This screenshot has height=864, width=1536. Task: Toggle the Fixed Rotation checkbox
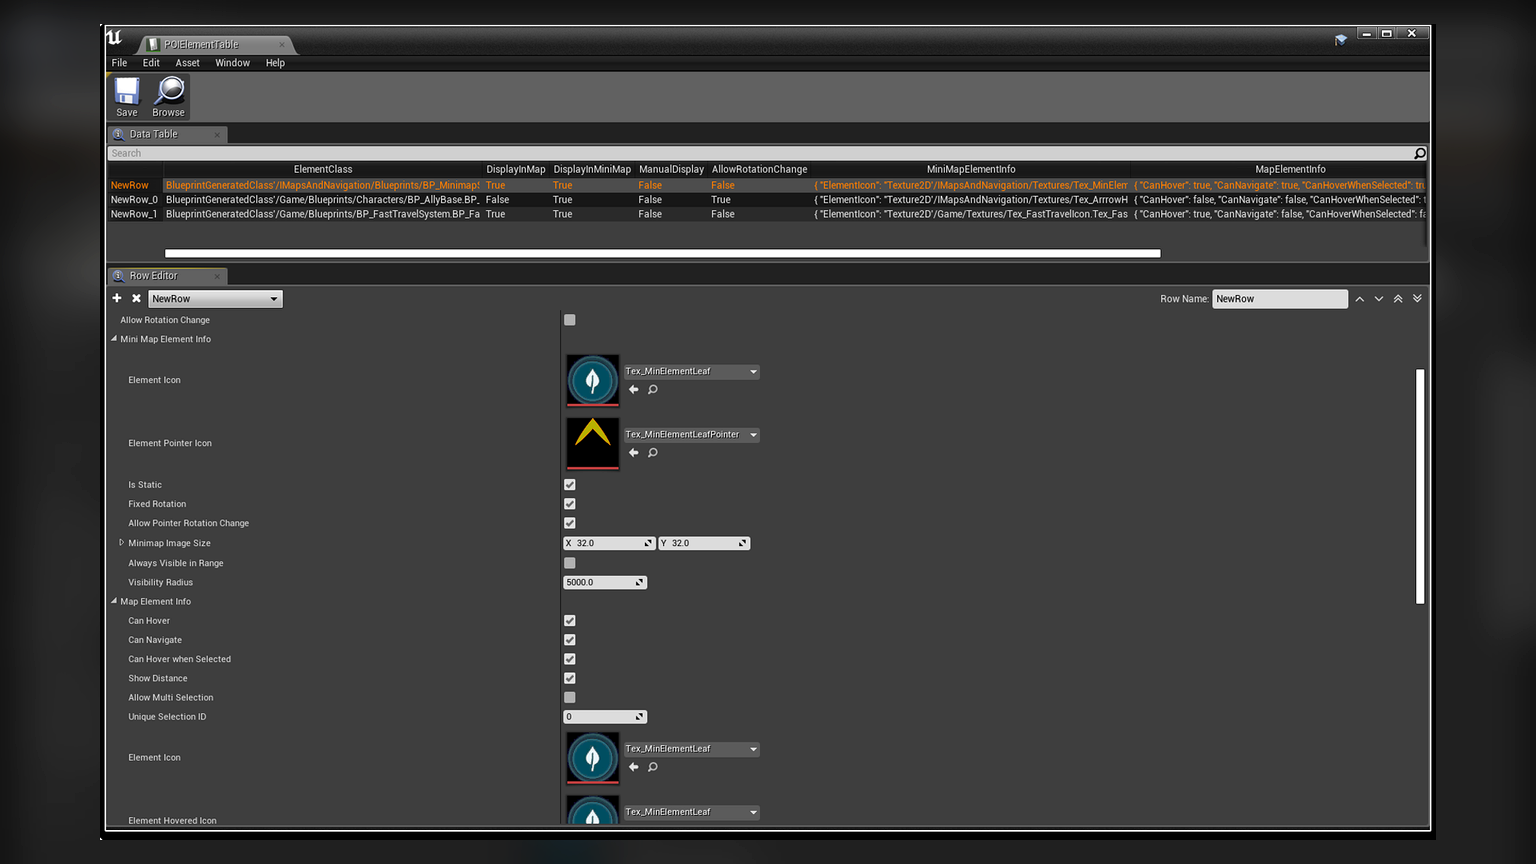point(570,504)
